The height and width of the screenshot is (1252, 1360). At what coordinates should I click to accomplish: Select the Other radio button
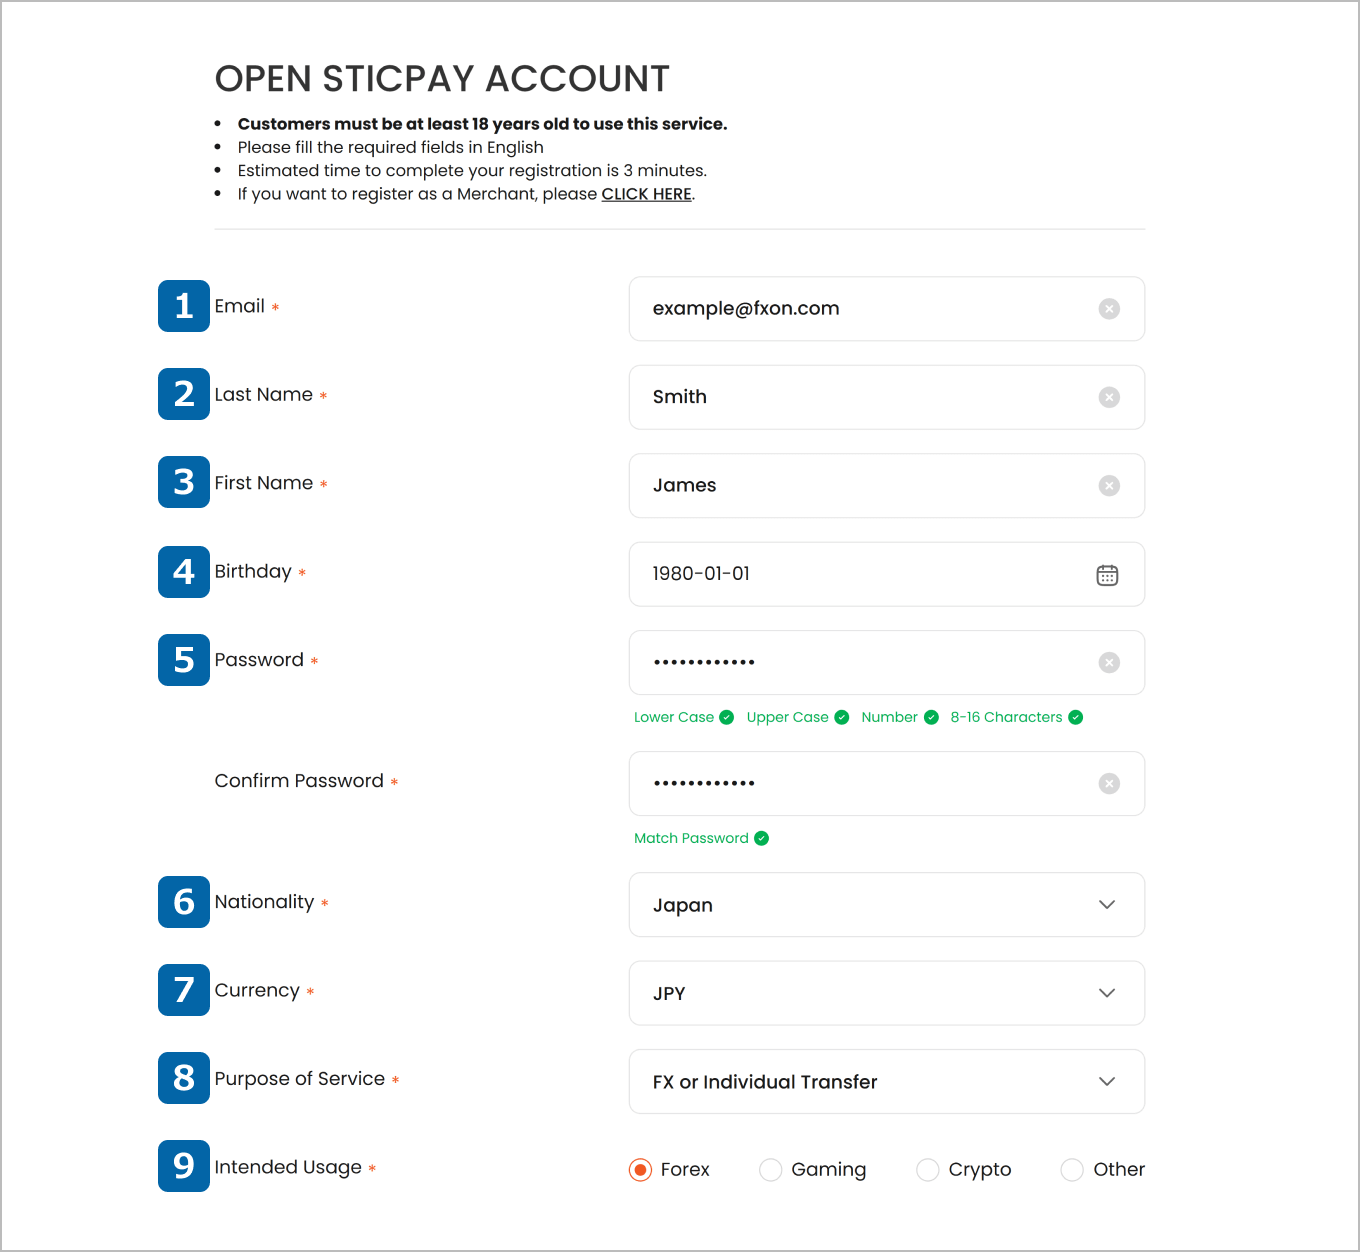(1072, 1169)
